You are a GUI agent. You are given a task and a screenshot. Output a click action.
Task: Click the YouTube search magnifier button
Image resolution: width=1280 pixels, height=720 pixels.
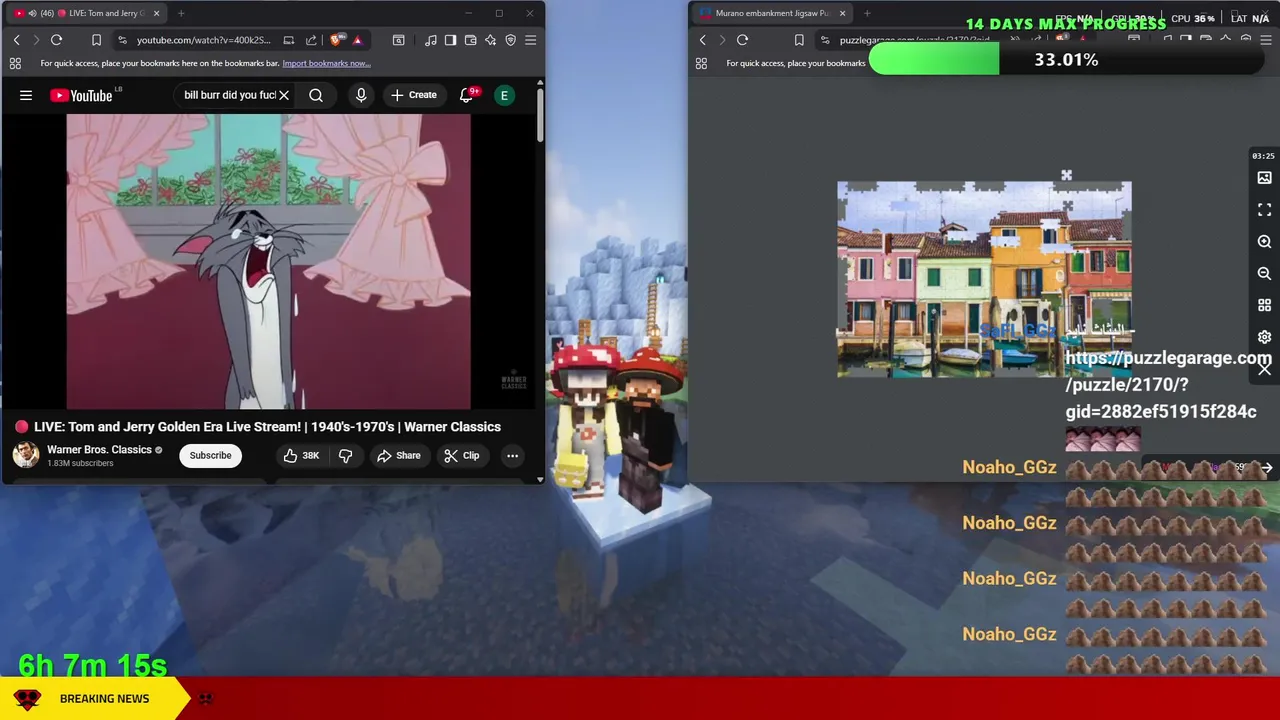click(x=316, y=95)
